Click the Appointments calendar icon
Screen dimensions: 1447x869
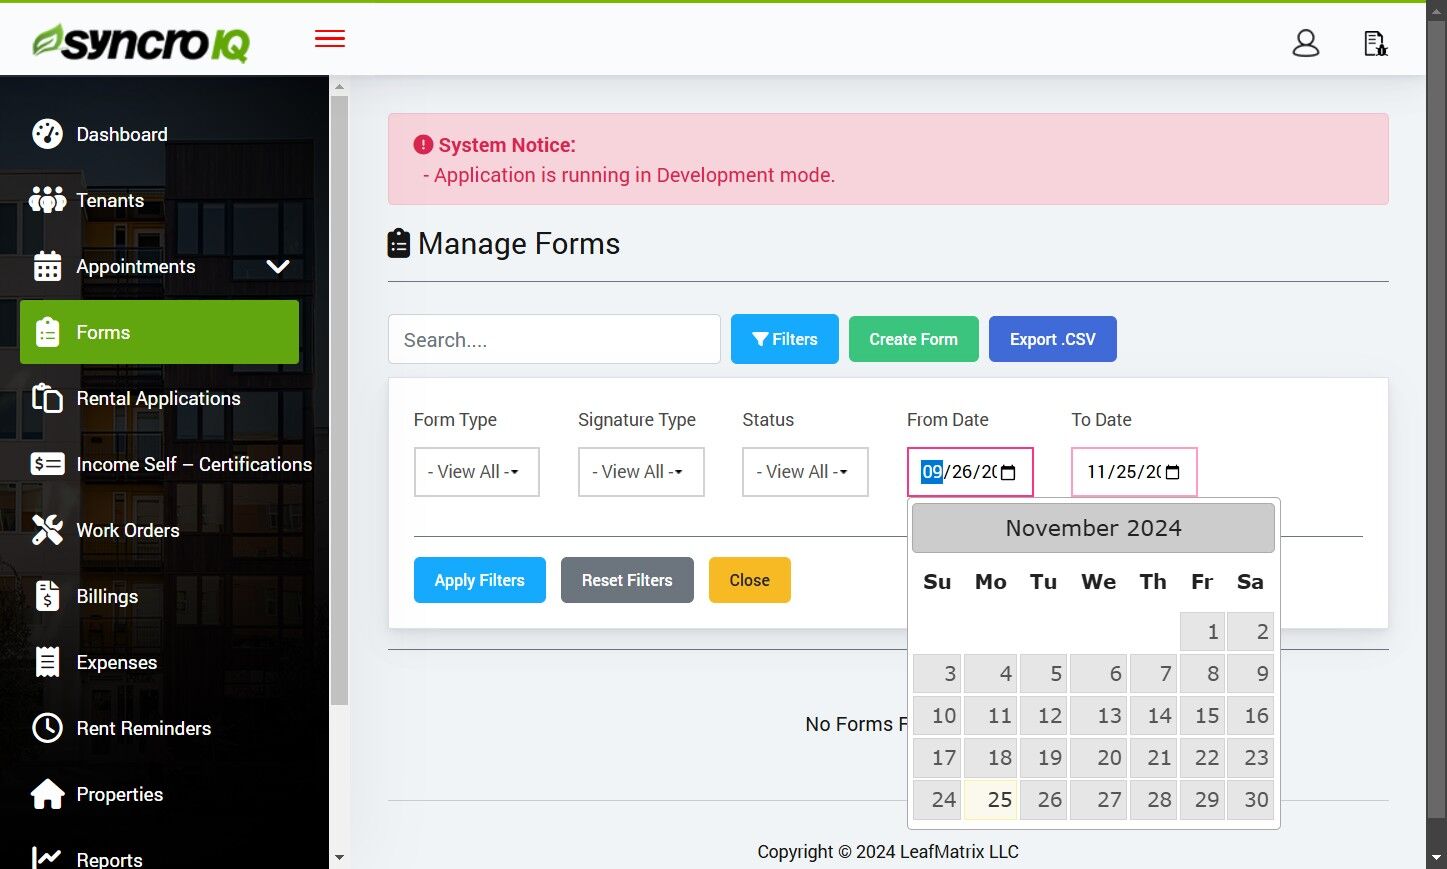47,266
